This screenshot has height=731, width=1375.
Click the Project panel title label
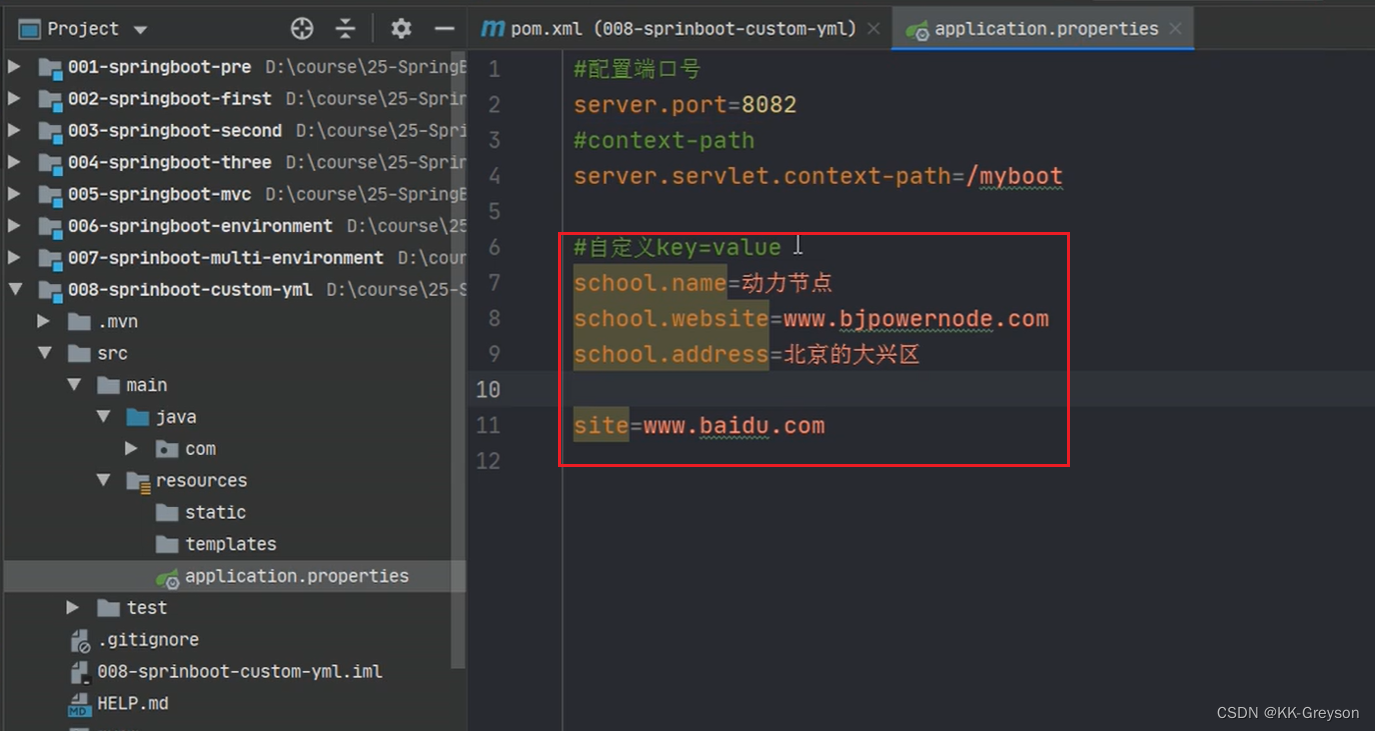[x=83, y=29]
